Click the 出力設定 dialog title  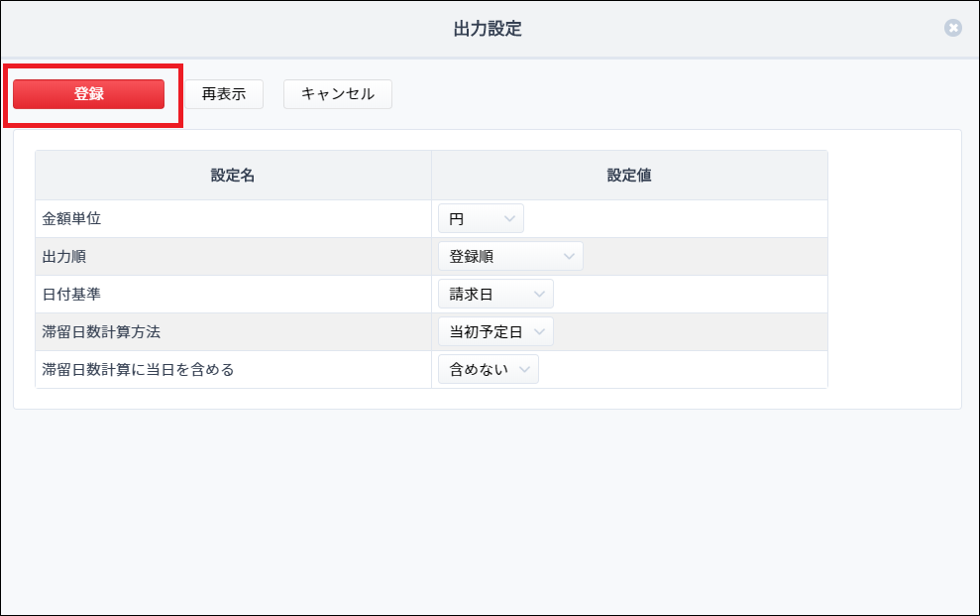(x=488, y=29)
